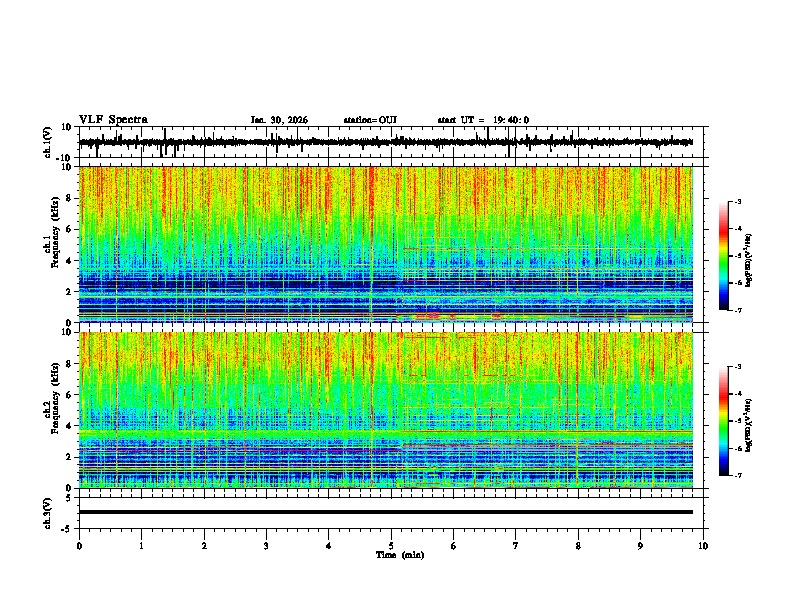
Task: Click the "-3" label on ch.1 color bar
Action: (x=737, y=201)
